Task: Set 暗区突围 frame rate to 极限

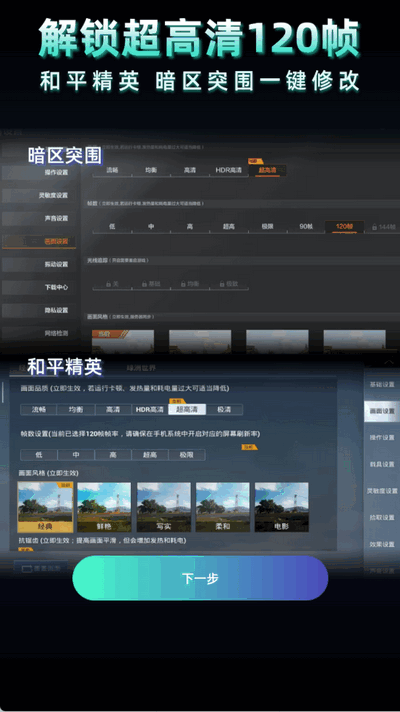Action: click(267, 226)
